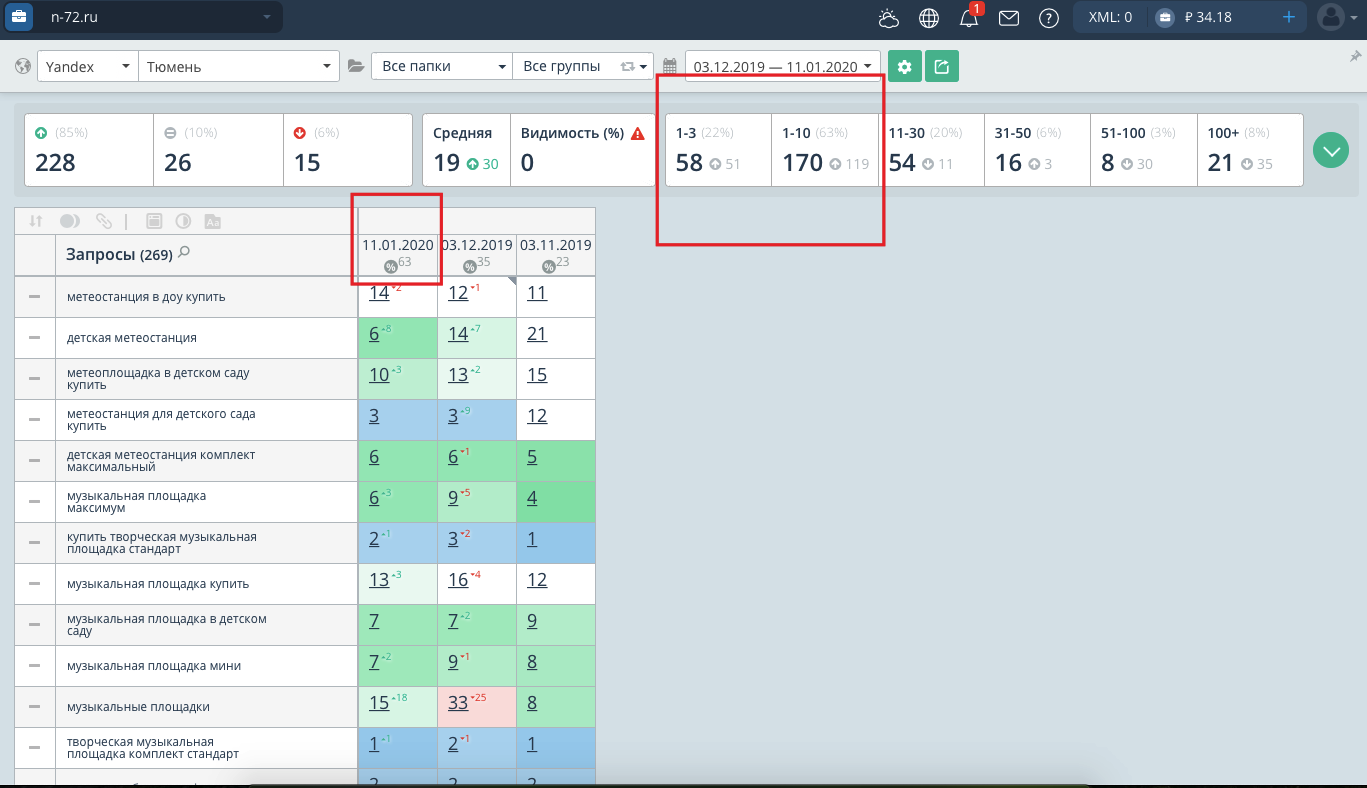Click the window layout icon in table toolbar

coord(154,221)
